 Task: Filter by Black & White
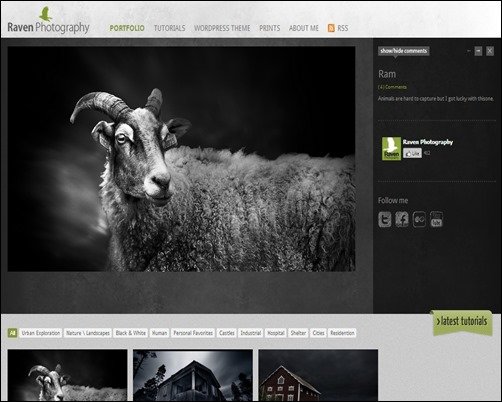tap(131, 333)
